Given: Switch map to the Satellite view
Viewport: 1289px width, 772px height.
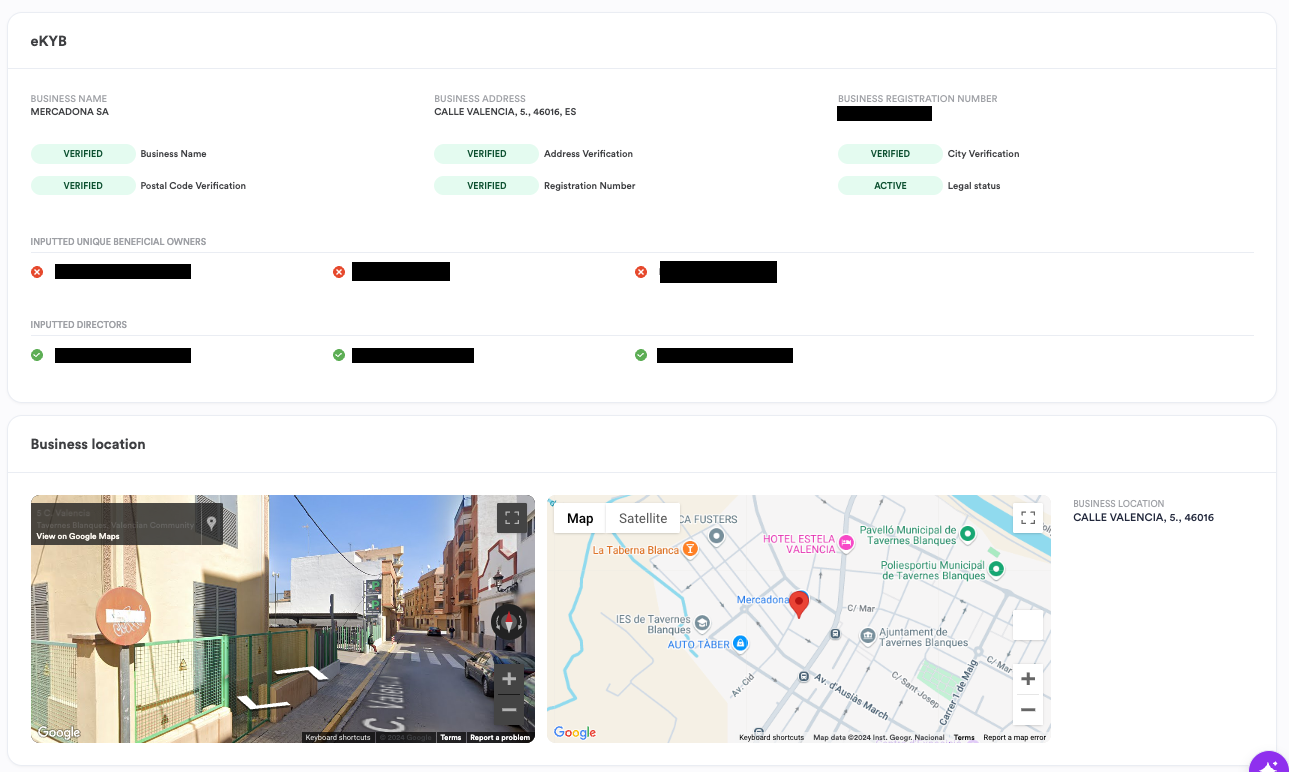Looking at the screenshot, I should coord(643,518).
